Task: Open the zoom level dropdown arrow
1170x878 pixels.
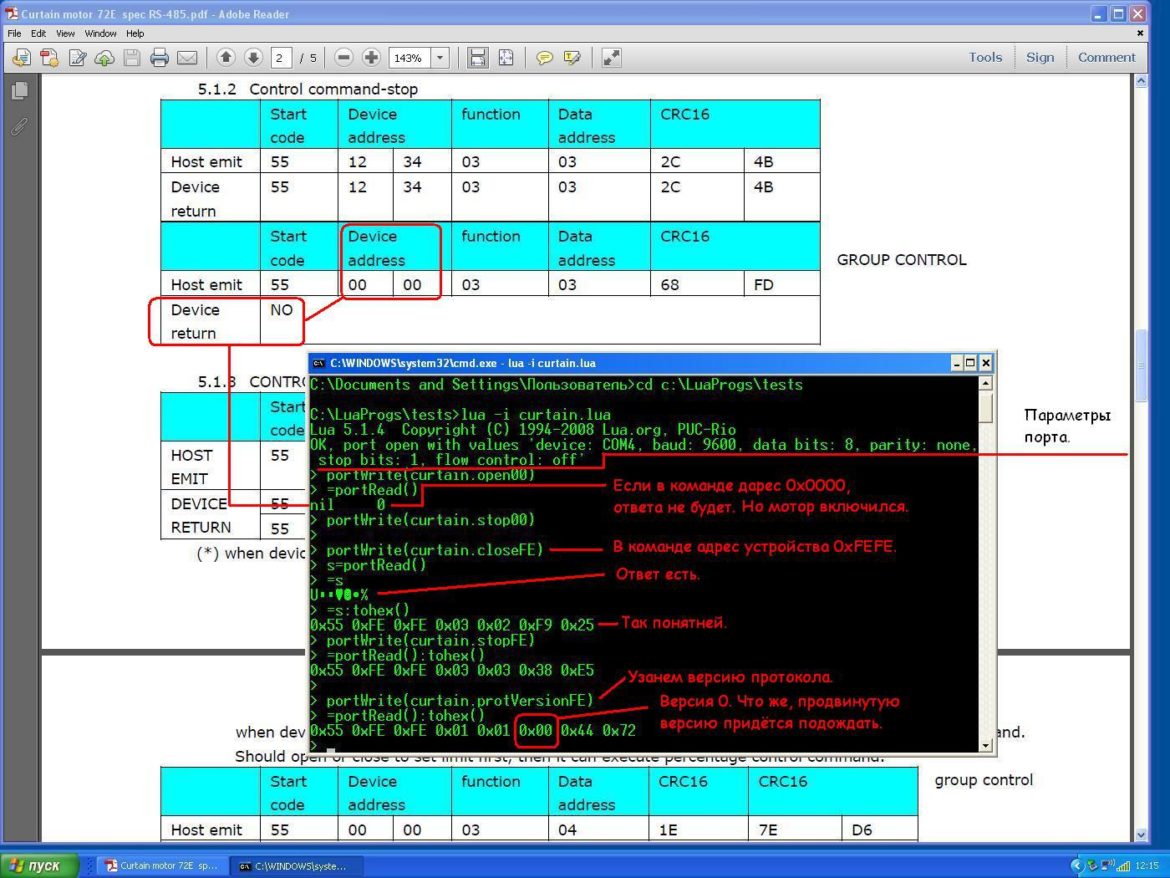Action: (x=440, y=57)
